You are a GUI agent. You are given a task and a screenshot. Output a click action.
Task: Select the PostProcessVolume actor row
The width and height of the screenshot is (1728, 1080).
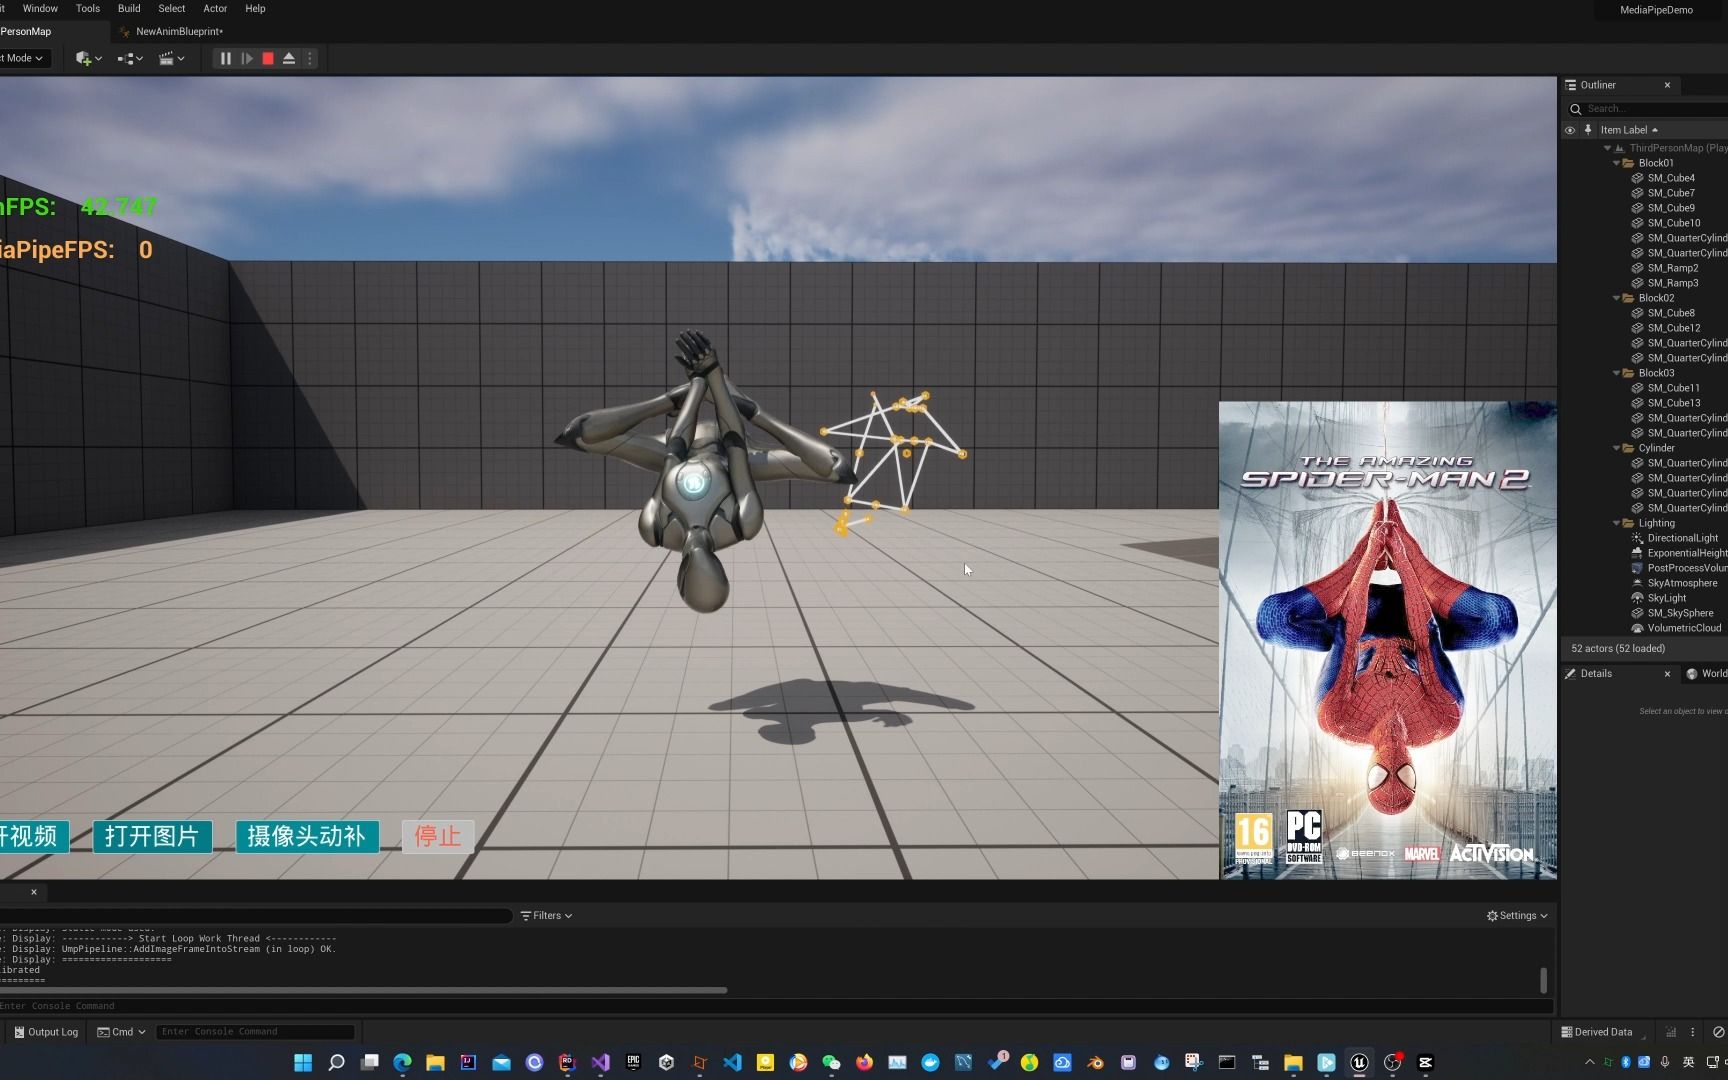(x=1686, y=568)
